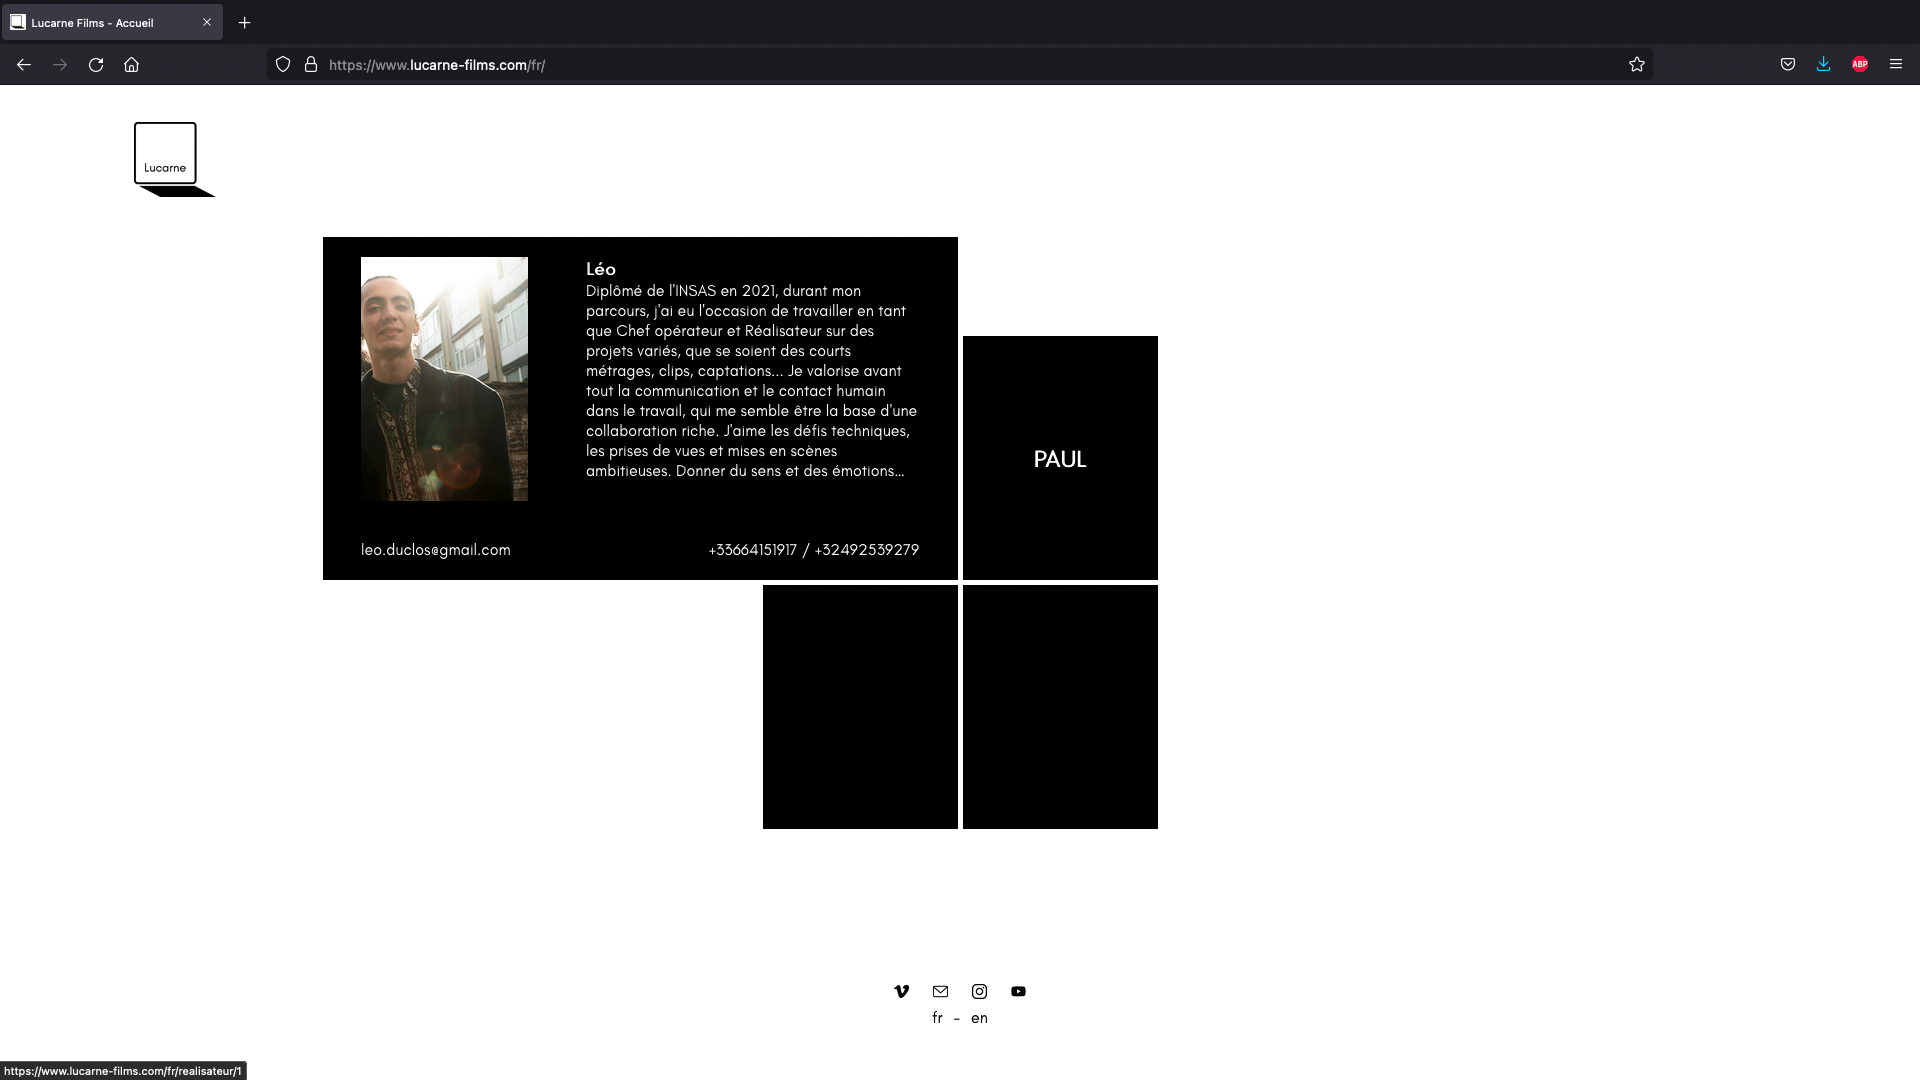Select the Lucarne Films - Accueil tab
The width and height of the screenshot is (1920, 1080).
(112, 22)
